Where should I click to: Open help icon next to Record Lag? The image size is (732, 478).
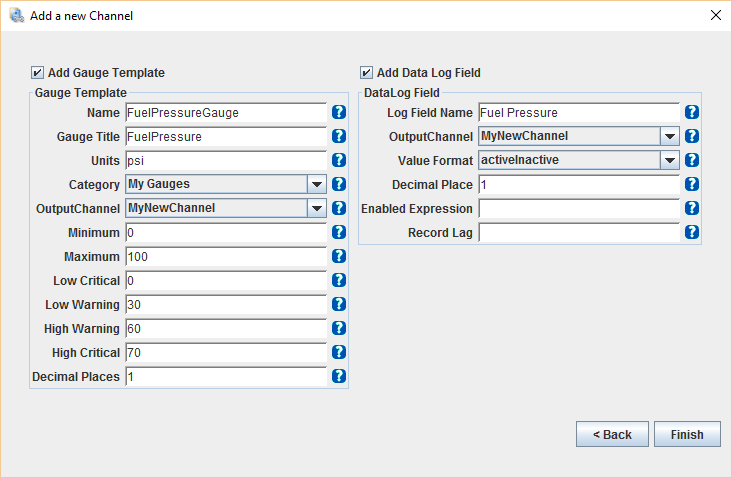pos(692,232)
